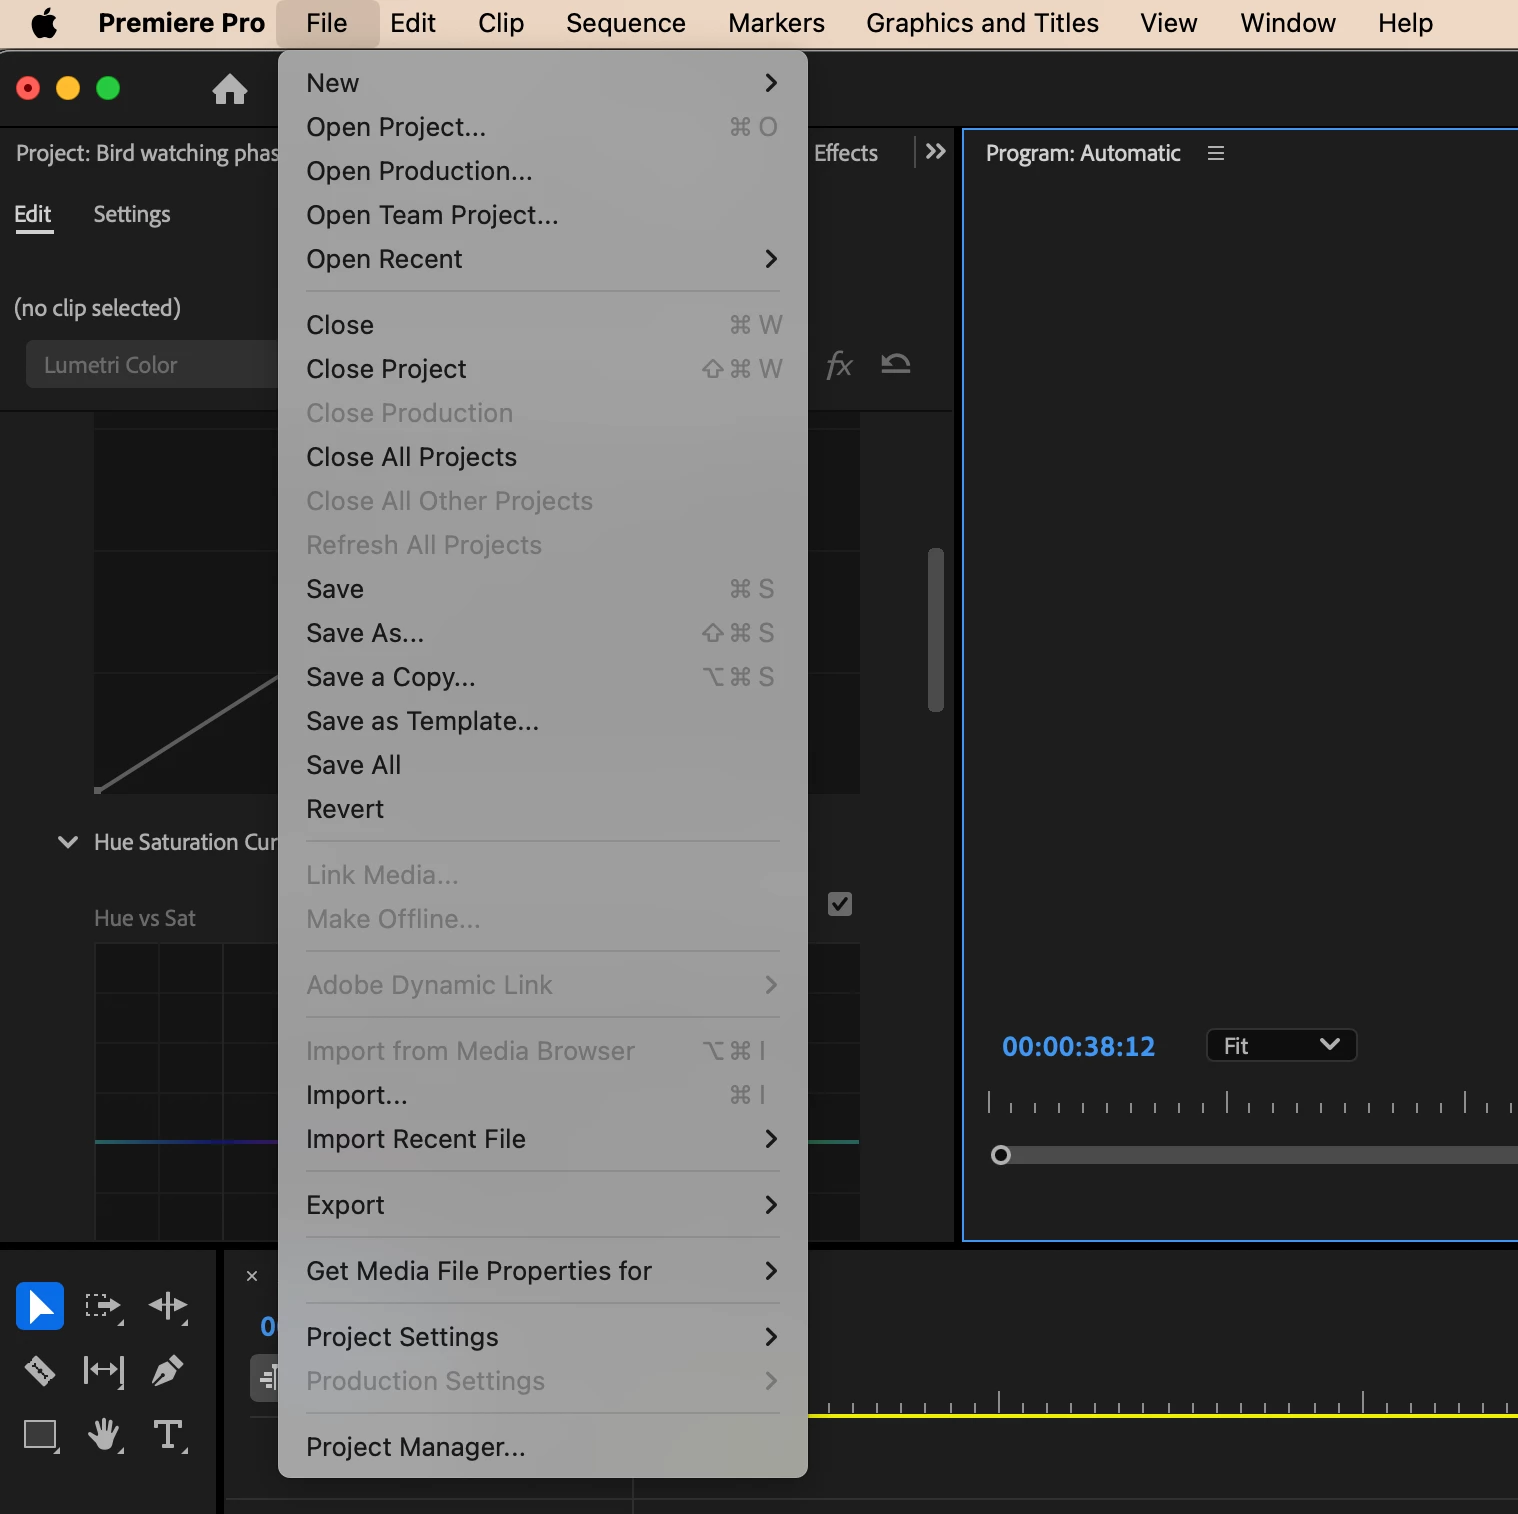
Task: Show overflow panels double chevron
Action: click(935, 152)
